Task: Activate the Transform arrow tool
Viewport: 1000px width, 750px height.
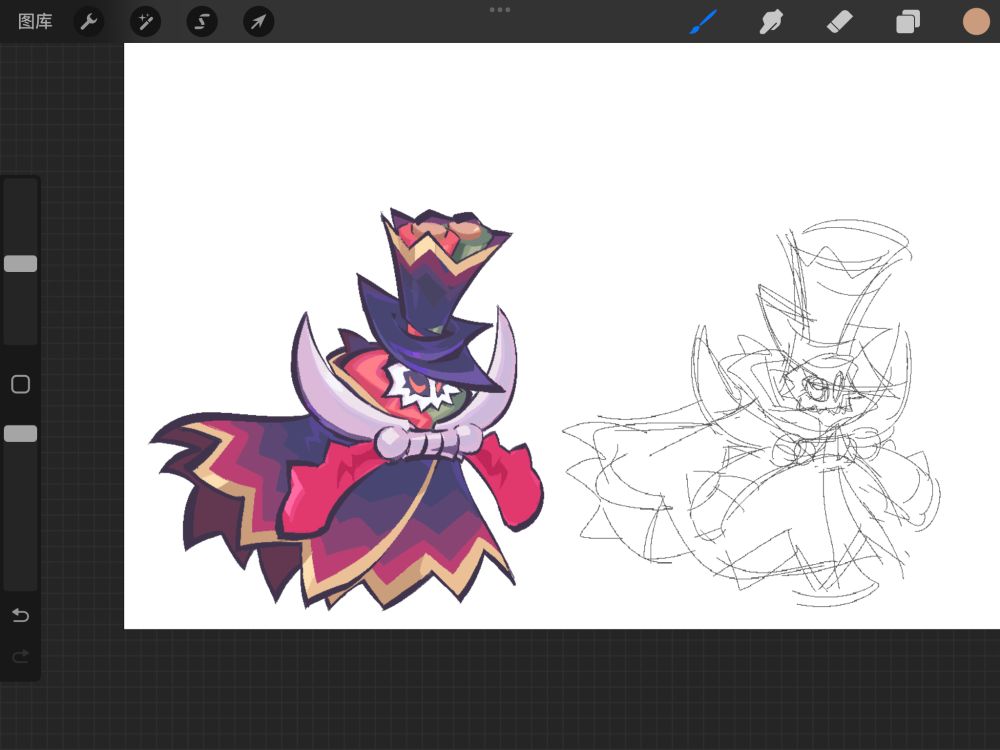Action: [258, 22]
